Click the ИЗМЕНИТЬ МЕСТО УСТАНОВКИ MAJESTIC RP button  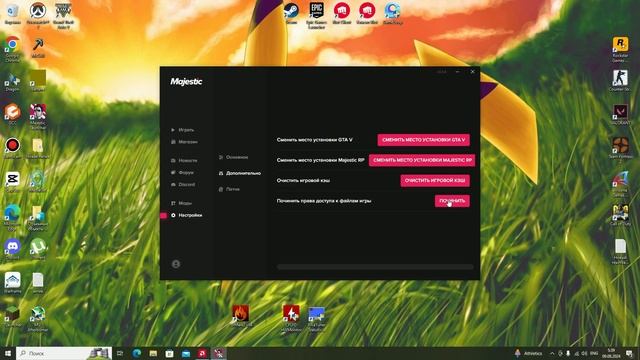pyautogui.click(x=422, y=160)
